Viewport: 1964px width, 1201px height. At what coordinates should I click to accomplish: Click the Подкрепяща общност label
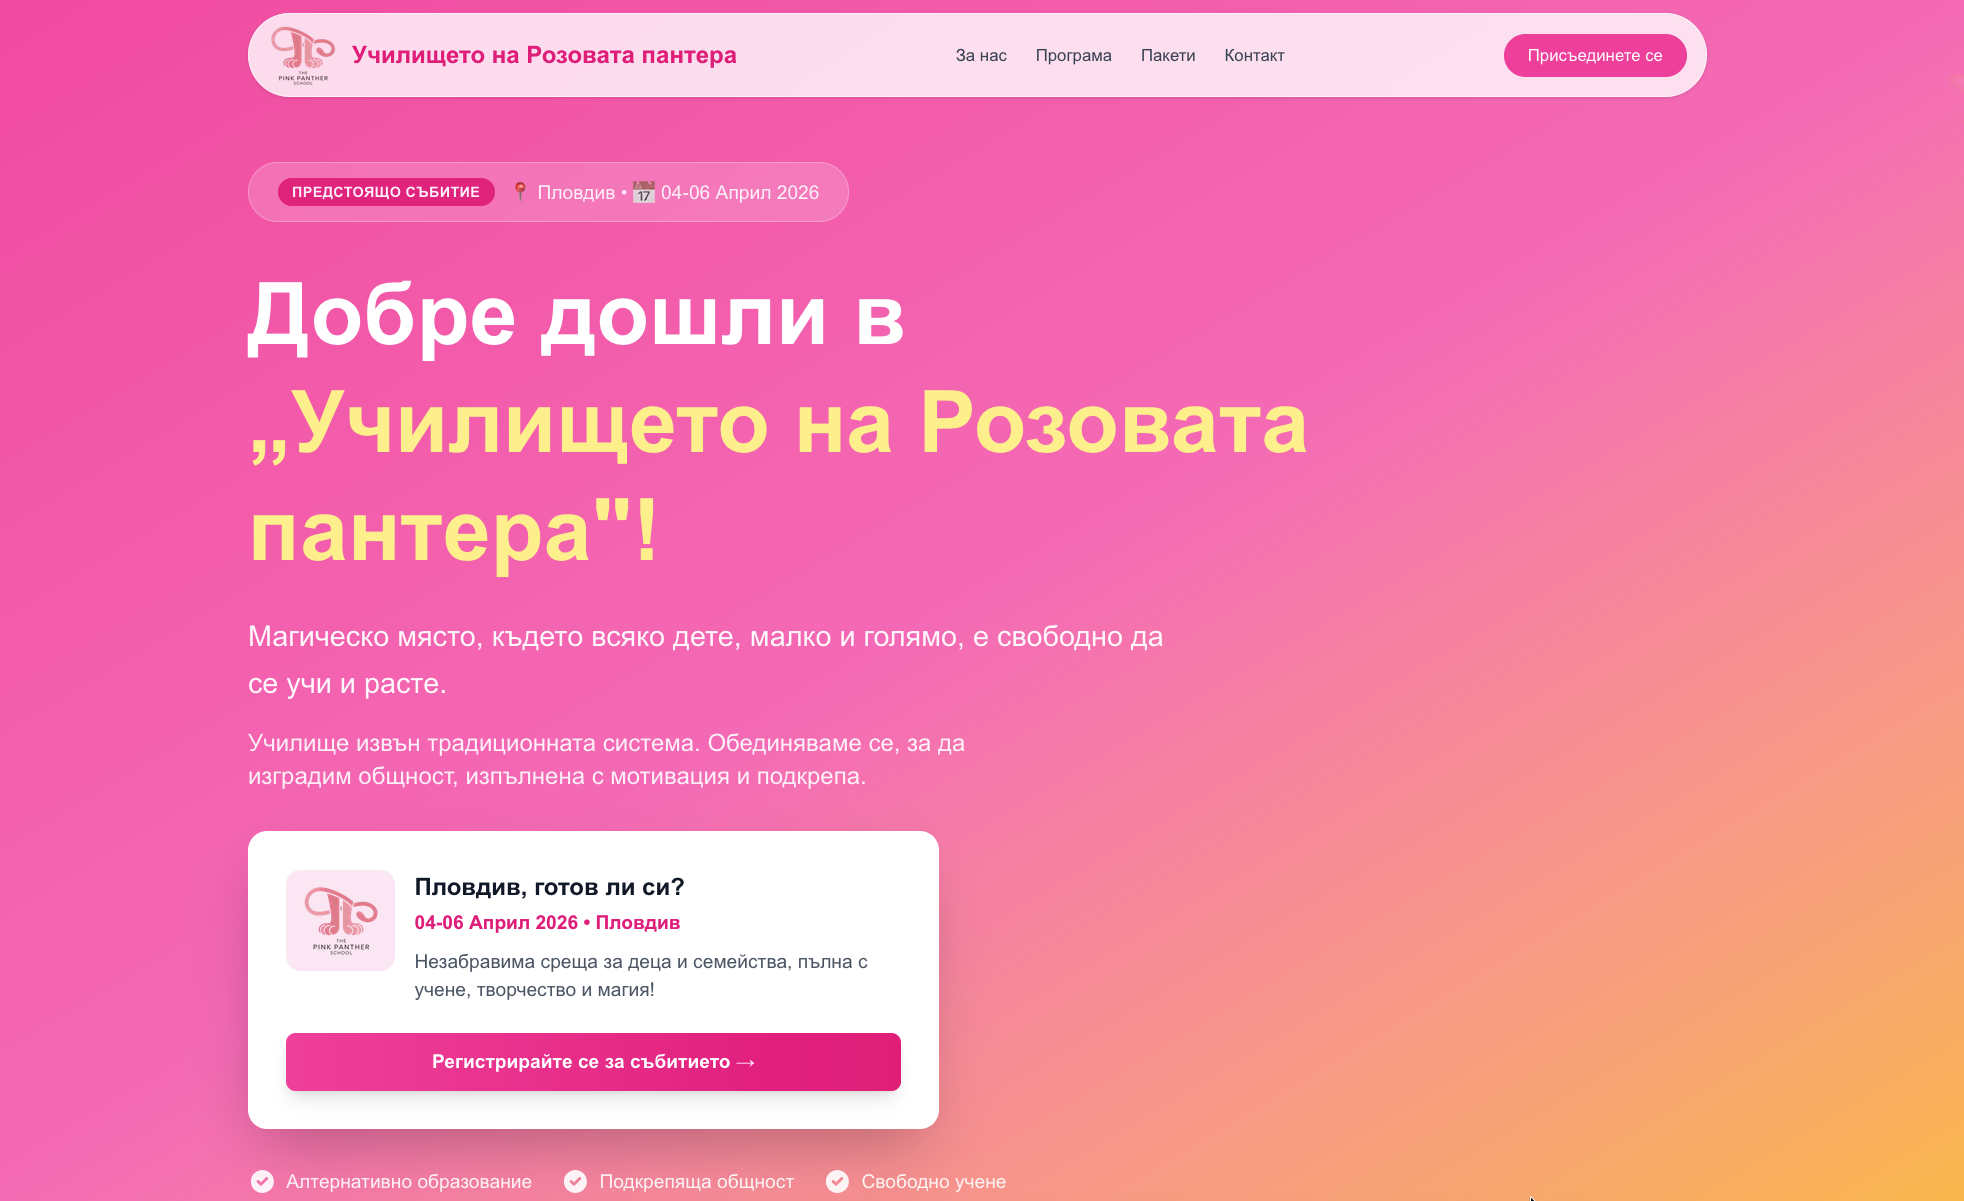696,1181
